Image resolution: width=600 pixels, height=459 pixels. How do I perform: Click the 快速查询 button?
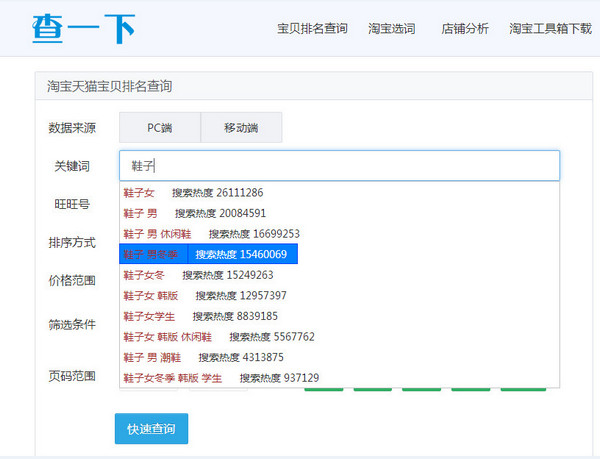pyautogui.click(x=151, y=428)
